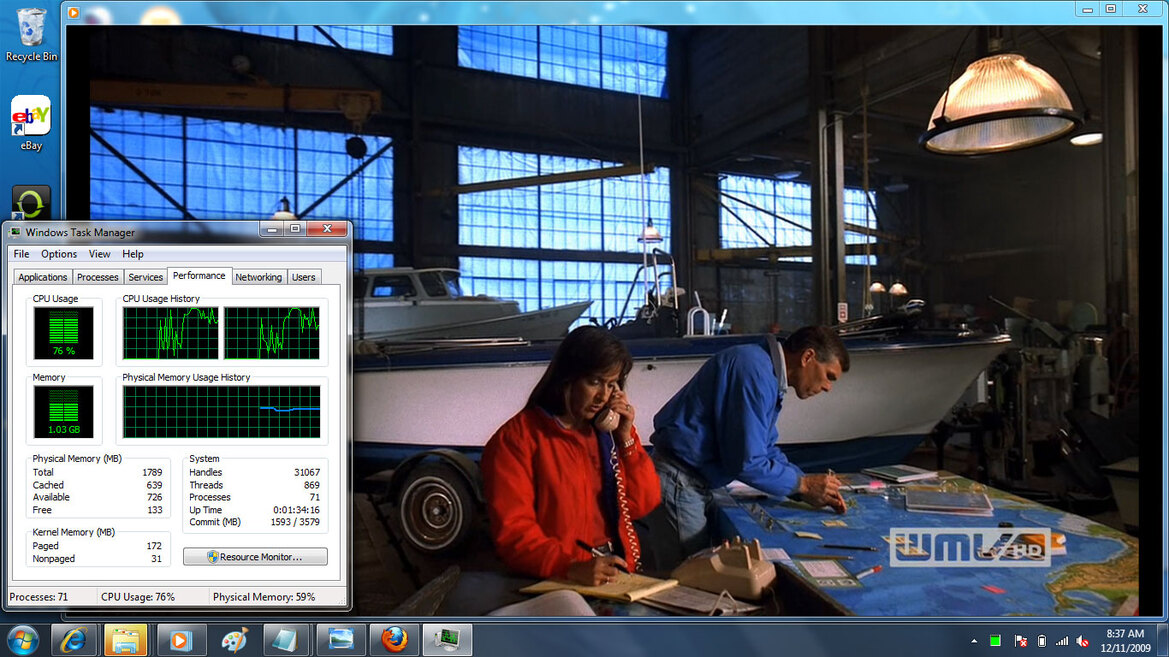Open the photo viewer taskbar icon
The image size is (1169, 657).
[x=340, y=640]
